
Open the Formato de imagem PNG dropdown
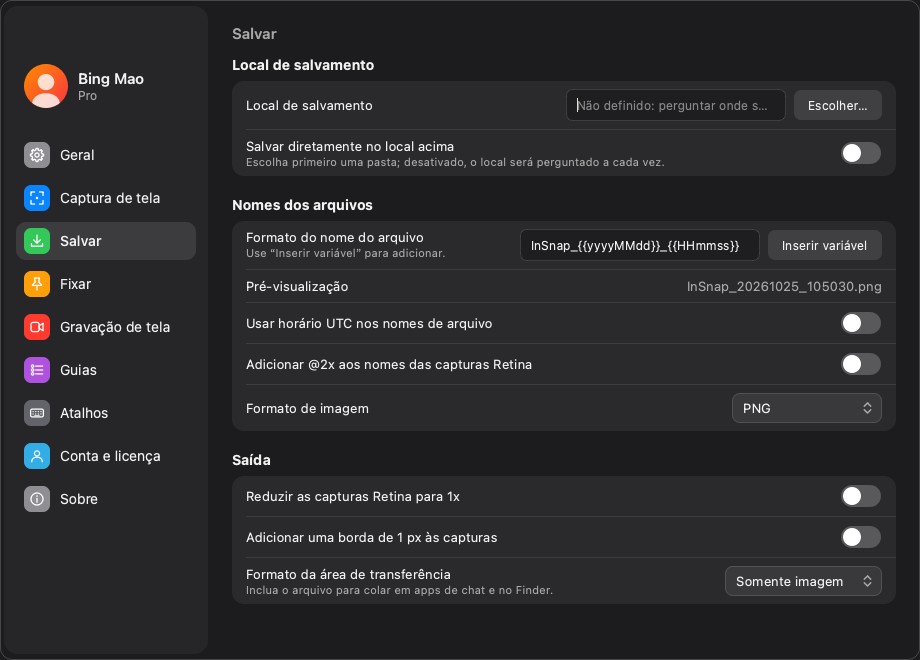[807, 408]
